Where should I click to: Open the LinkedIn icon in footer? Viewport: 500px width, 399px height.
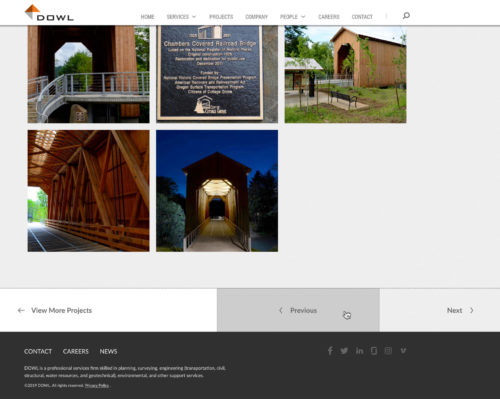[x=359, y=351]
